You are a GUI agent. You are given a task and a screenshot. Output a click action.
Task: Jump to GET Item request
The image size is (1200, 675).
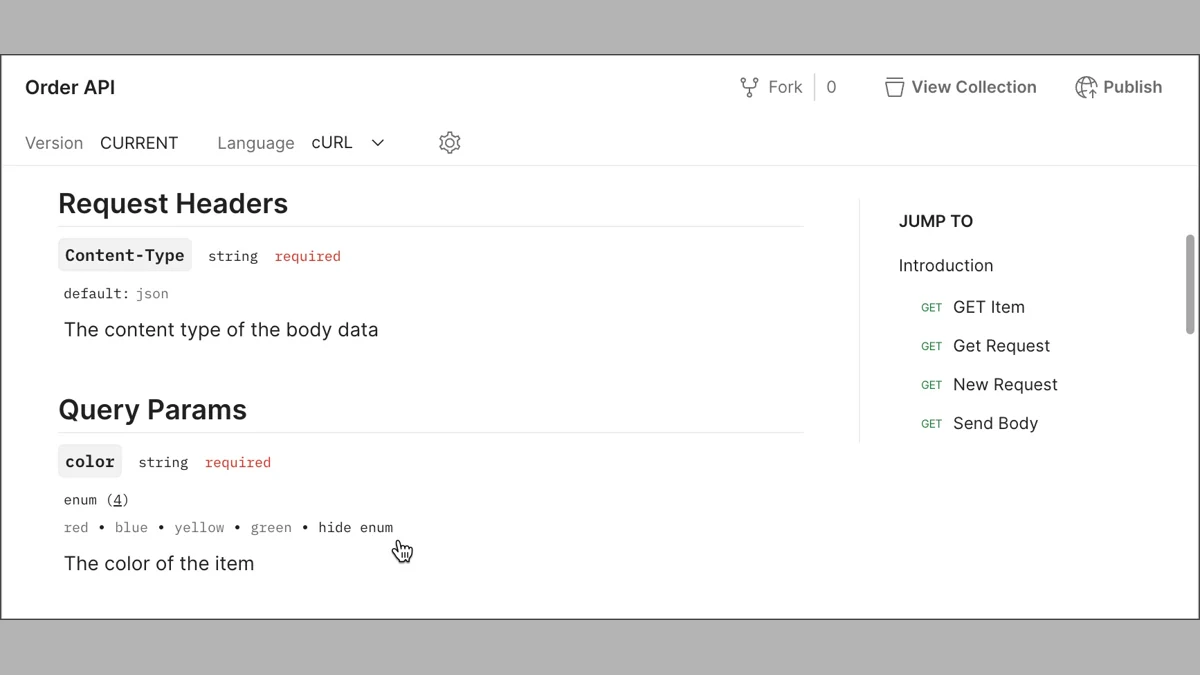click(x=989, y=308)
